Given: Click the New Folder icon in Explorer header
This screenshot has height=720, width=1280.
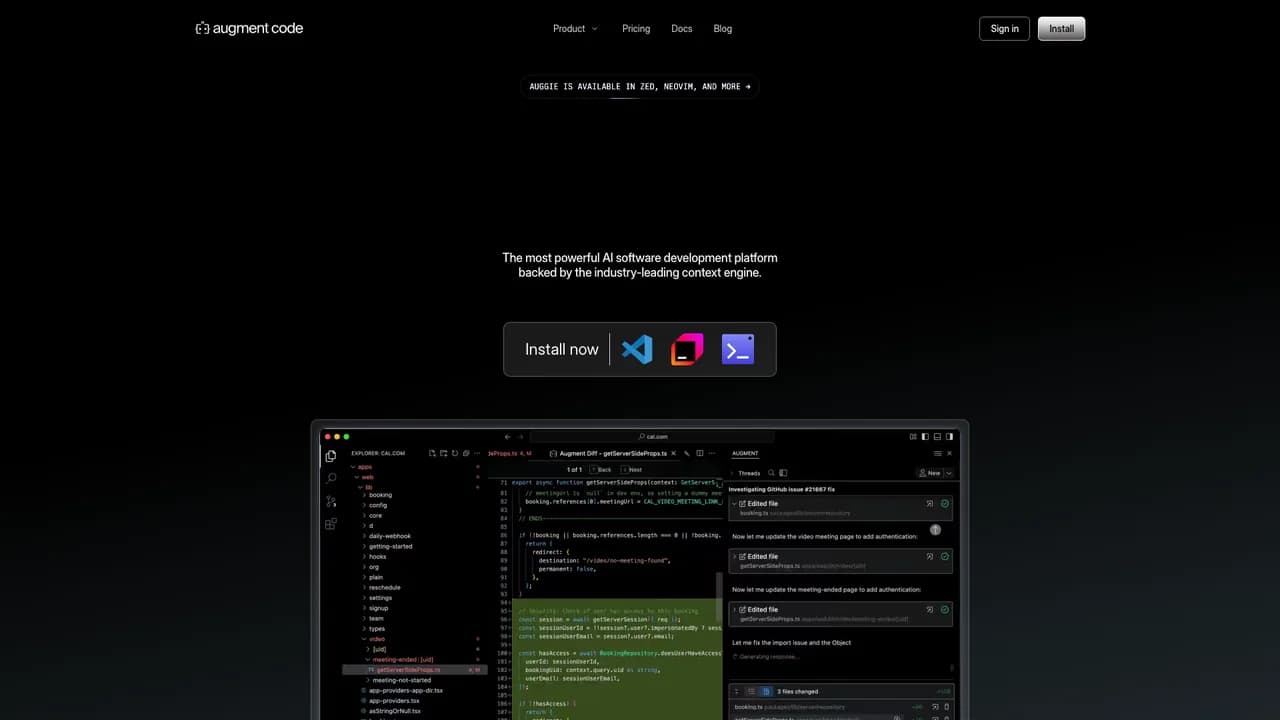Looking at the screenshot, I should coord(443,453).
